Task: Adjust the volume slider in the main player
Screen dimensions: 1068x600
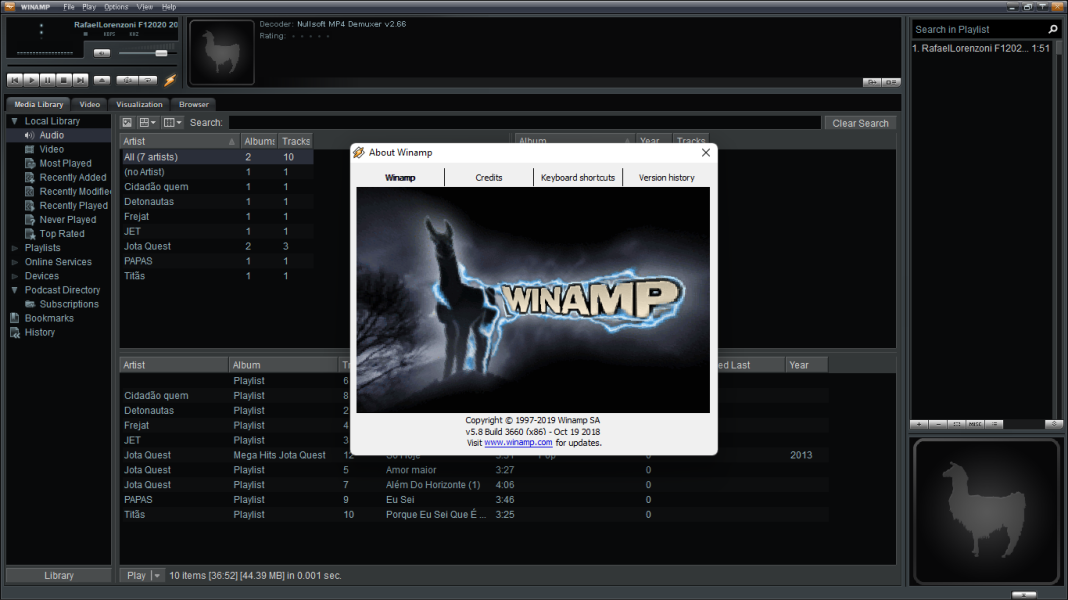Action: coord(161,52)
